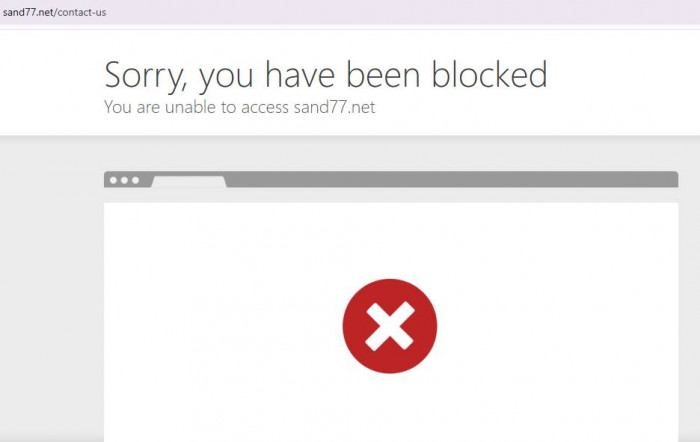
Task: Click the word 'Sorry' in the heading
Action: pyautogui.click(x=144, y=76)
